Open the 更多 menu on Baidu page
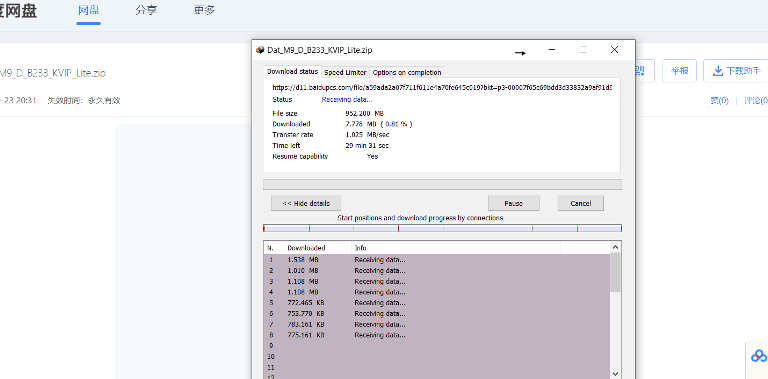This screenshot has height=379, width=768. pos(204,10)
